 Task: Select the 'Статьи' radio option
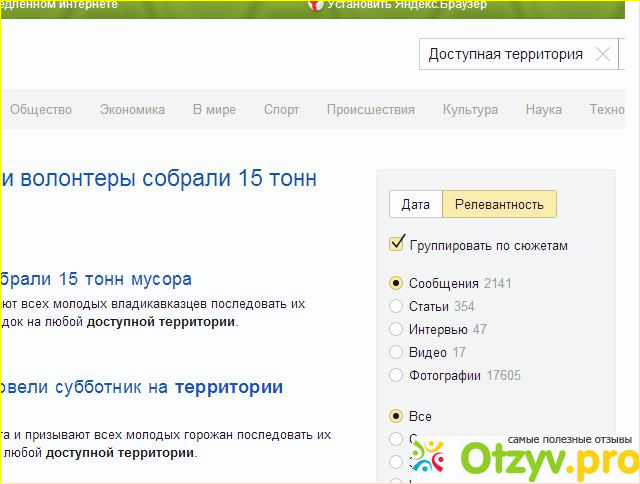[397, 306]
